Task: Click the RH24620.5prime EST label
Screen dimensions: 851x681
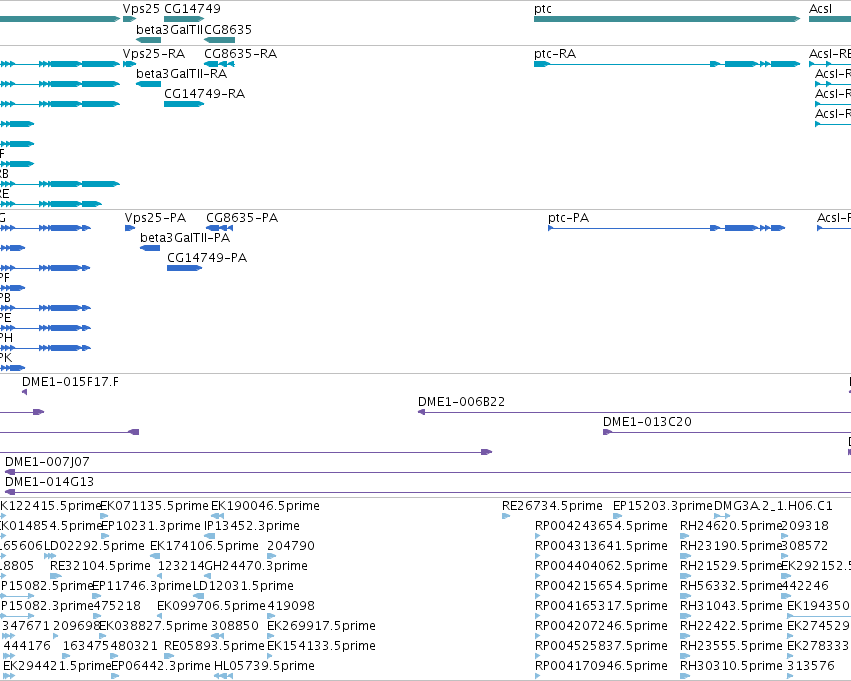Action: (x=731, y=526)
